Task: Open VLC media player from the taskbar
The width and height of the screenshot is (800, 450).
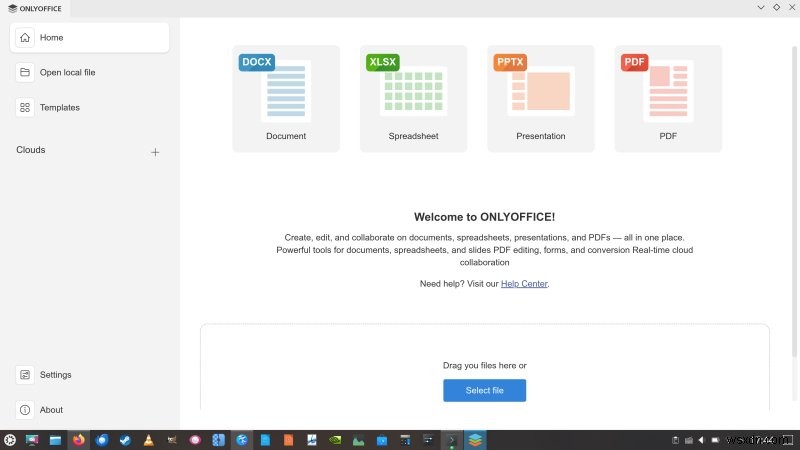Action: click(148, 440)
